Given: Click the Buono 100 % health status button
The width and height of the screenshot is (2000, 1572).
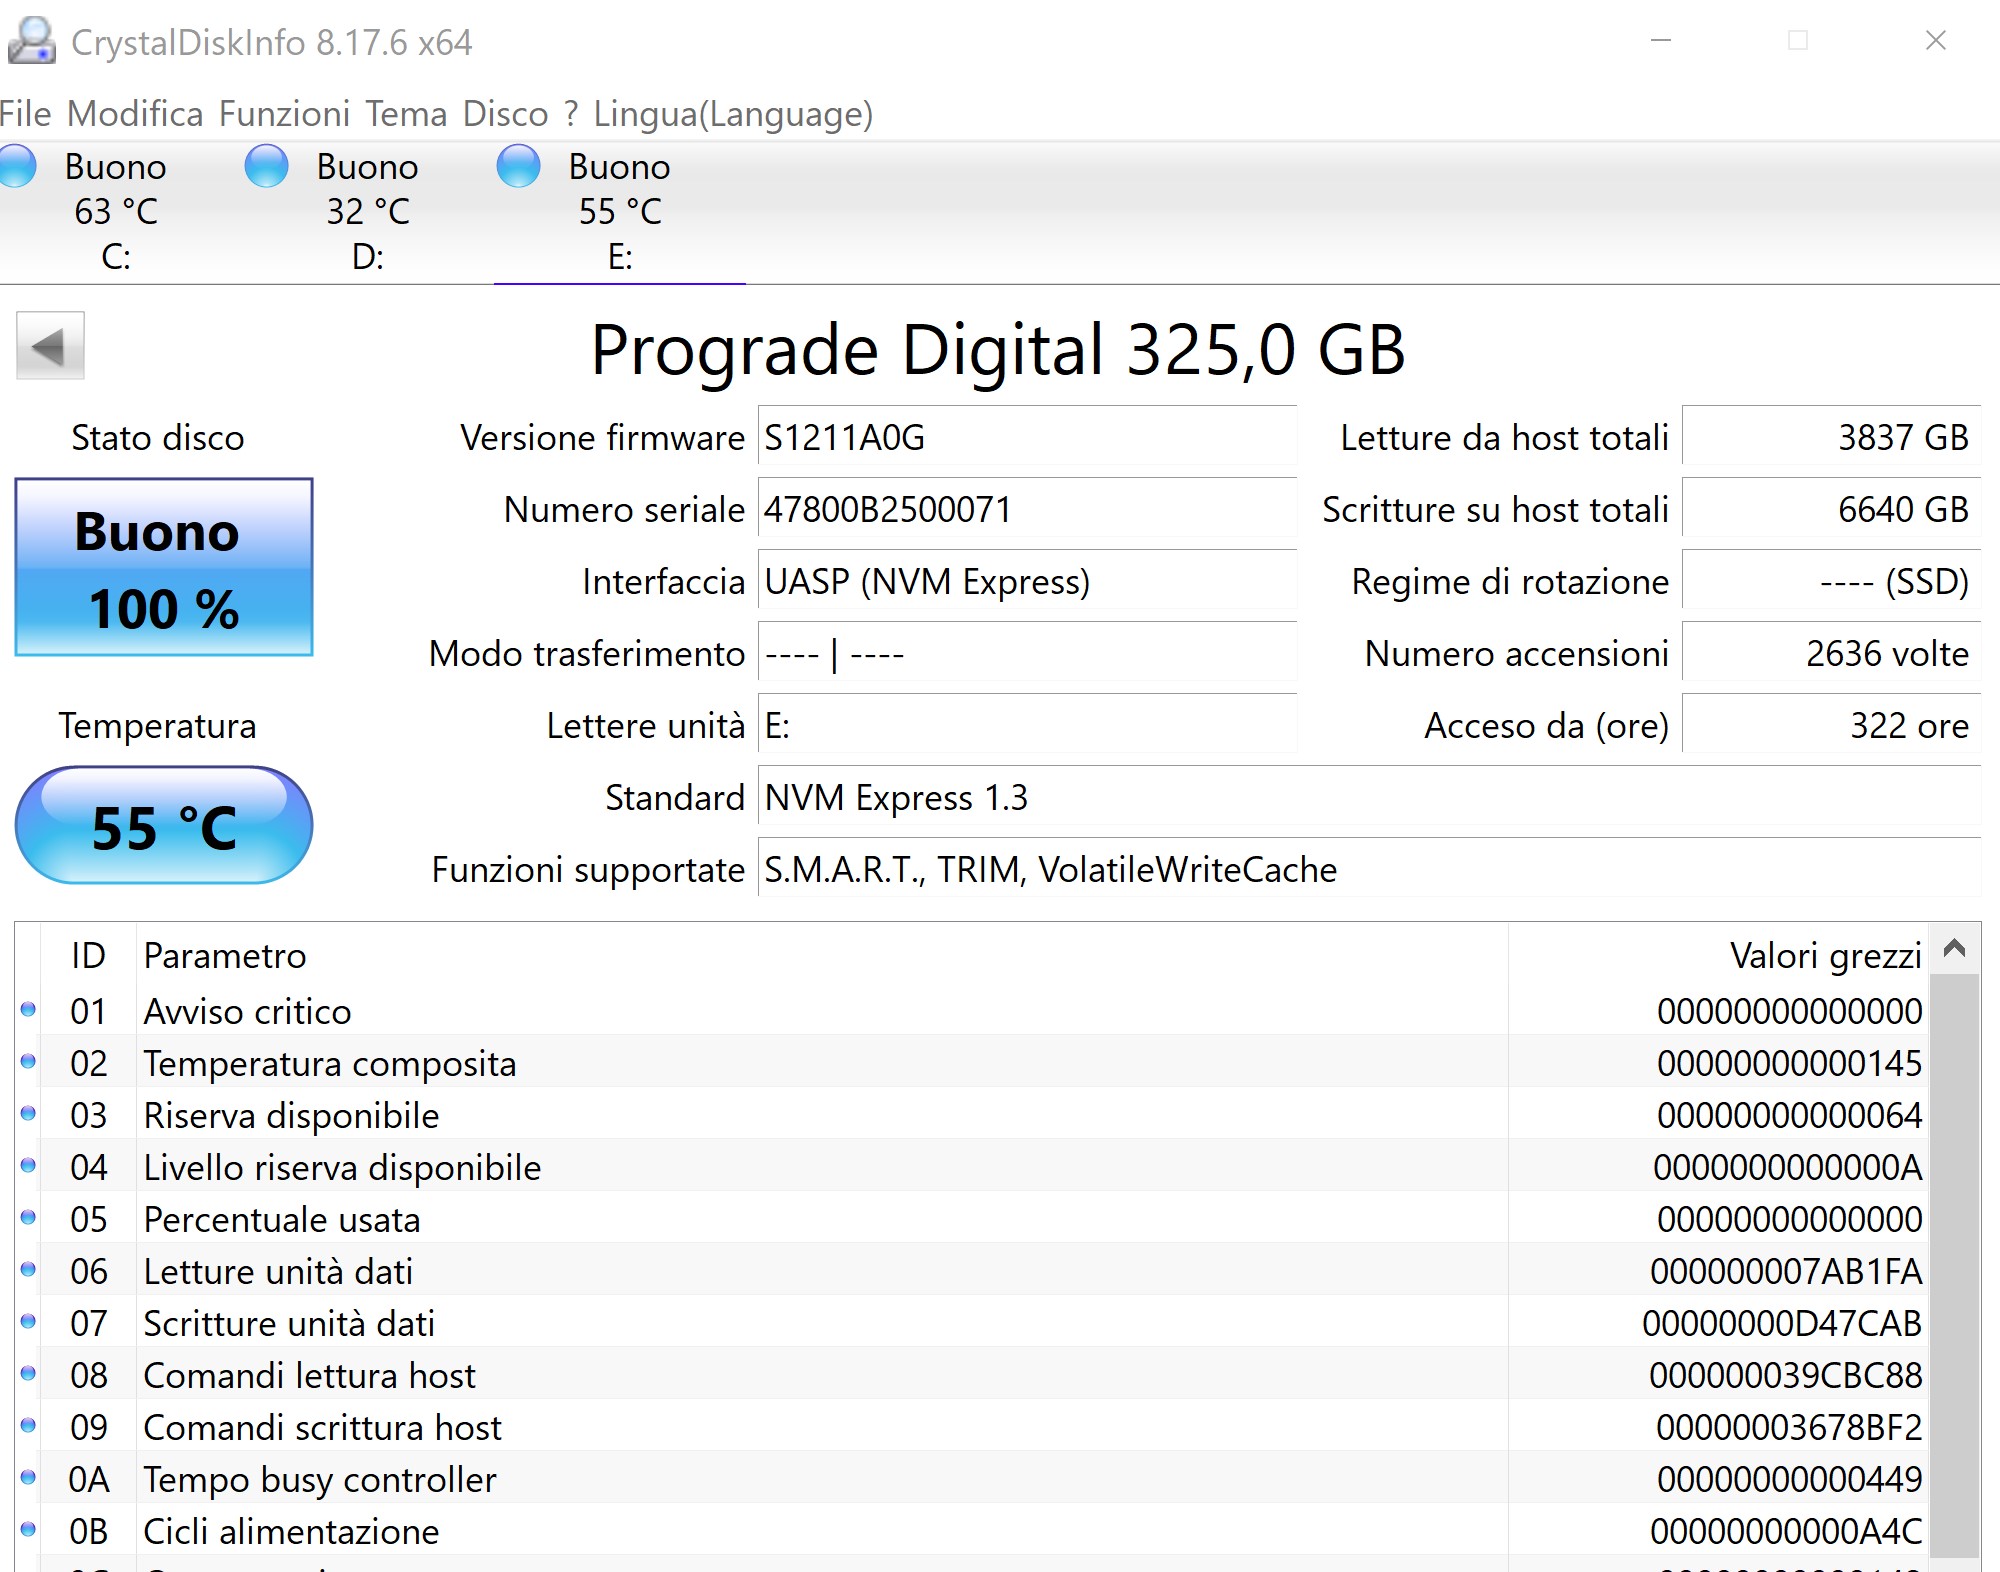Looking at the screenshot, I should [164, 567].
